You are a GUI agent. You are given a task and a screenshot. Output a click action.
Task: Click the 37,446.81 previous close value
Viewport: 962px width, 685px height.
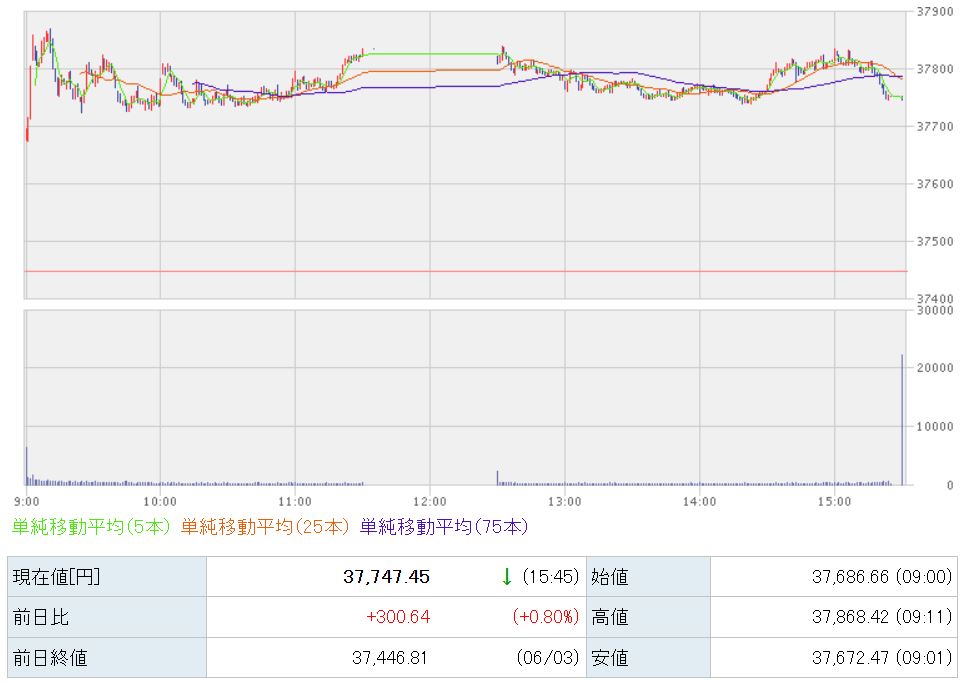click(x=390, y=657)
